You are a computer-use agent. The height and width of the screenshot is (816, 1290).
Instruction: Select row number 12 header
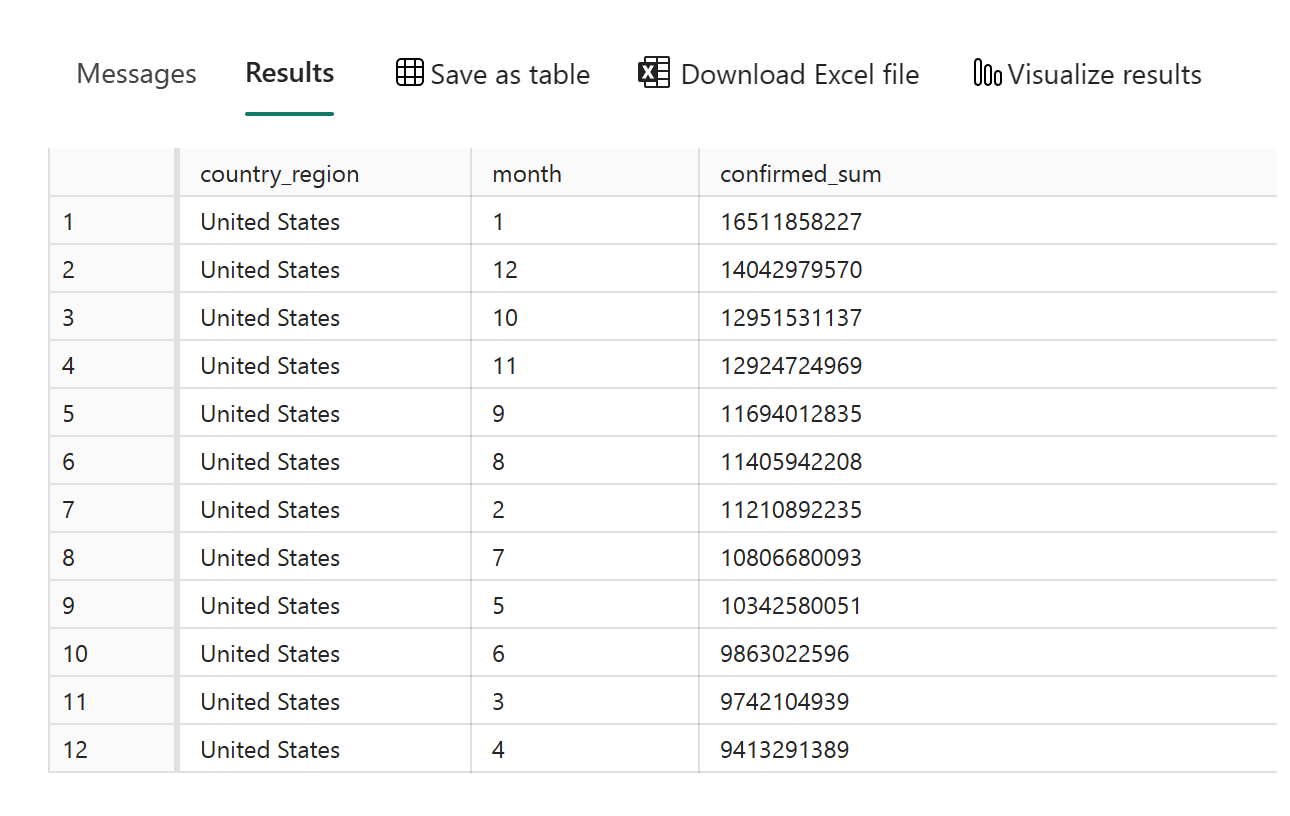point(75,750)
